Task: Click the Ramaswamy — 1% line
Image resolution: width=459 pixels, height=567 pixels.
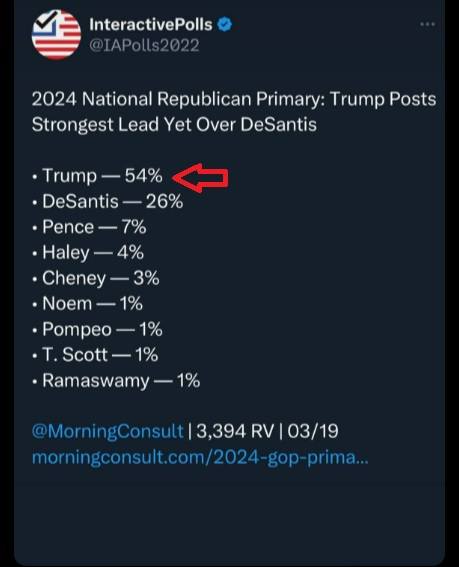Action: [x=116, y=381]
